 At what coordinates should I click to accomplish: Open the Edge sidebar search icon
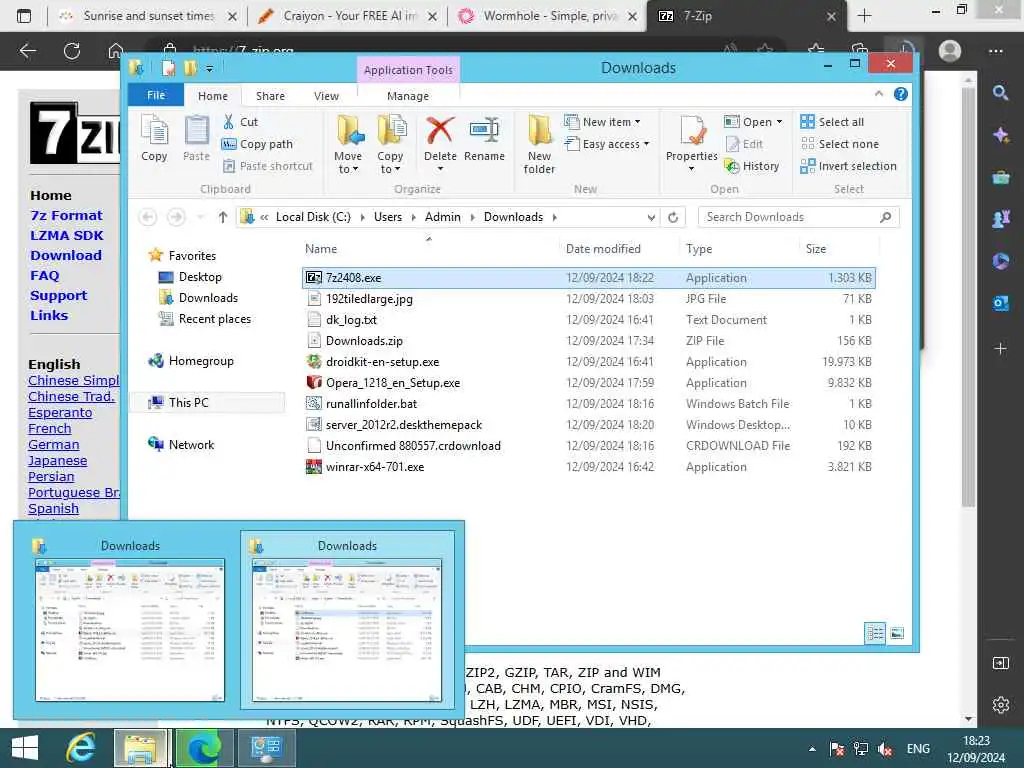(x=1000, y=93)
